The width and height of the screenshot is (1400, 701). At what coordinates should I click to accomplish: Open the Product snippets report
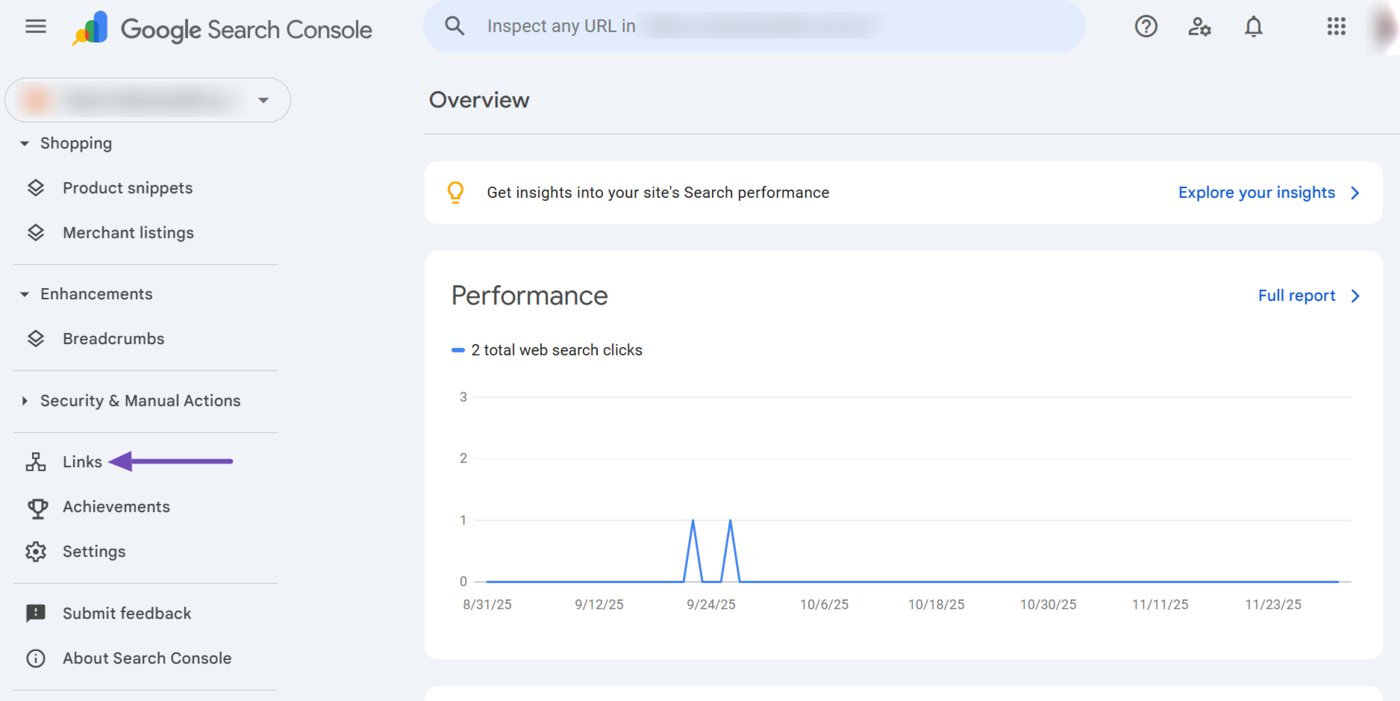pyautogui.click(x=127, y=187)
